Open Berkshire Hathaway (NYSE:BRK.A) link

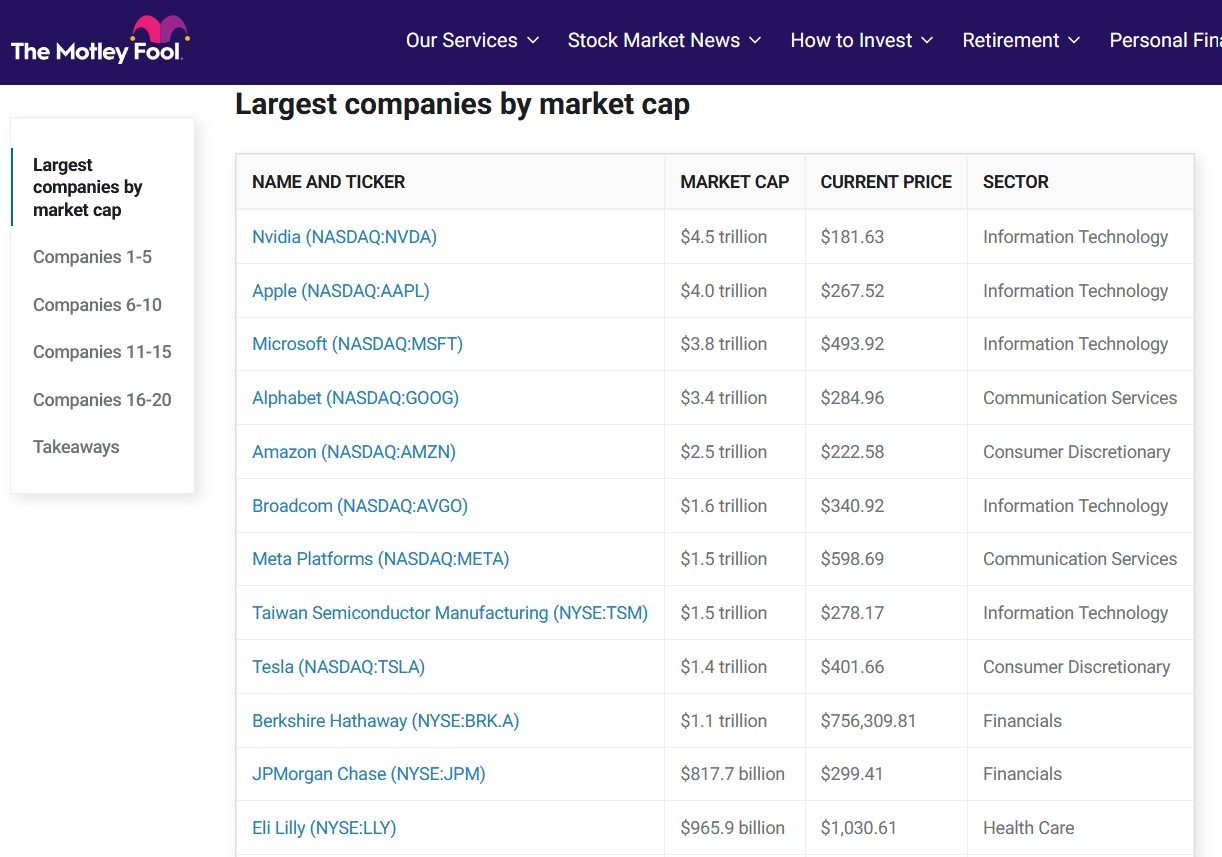(x=385, y=721)
